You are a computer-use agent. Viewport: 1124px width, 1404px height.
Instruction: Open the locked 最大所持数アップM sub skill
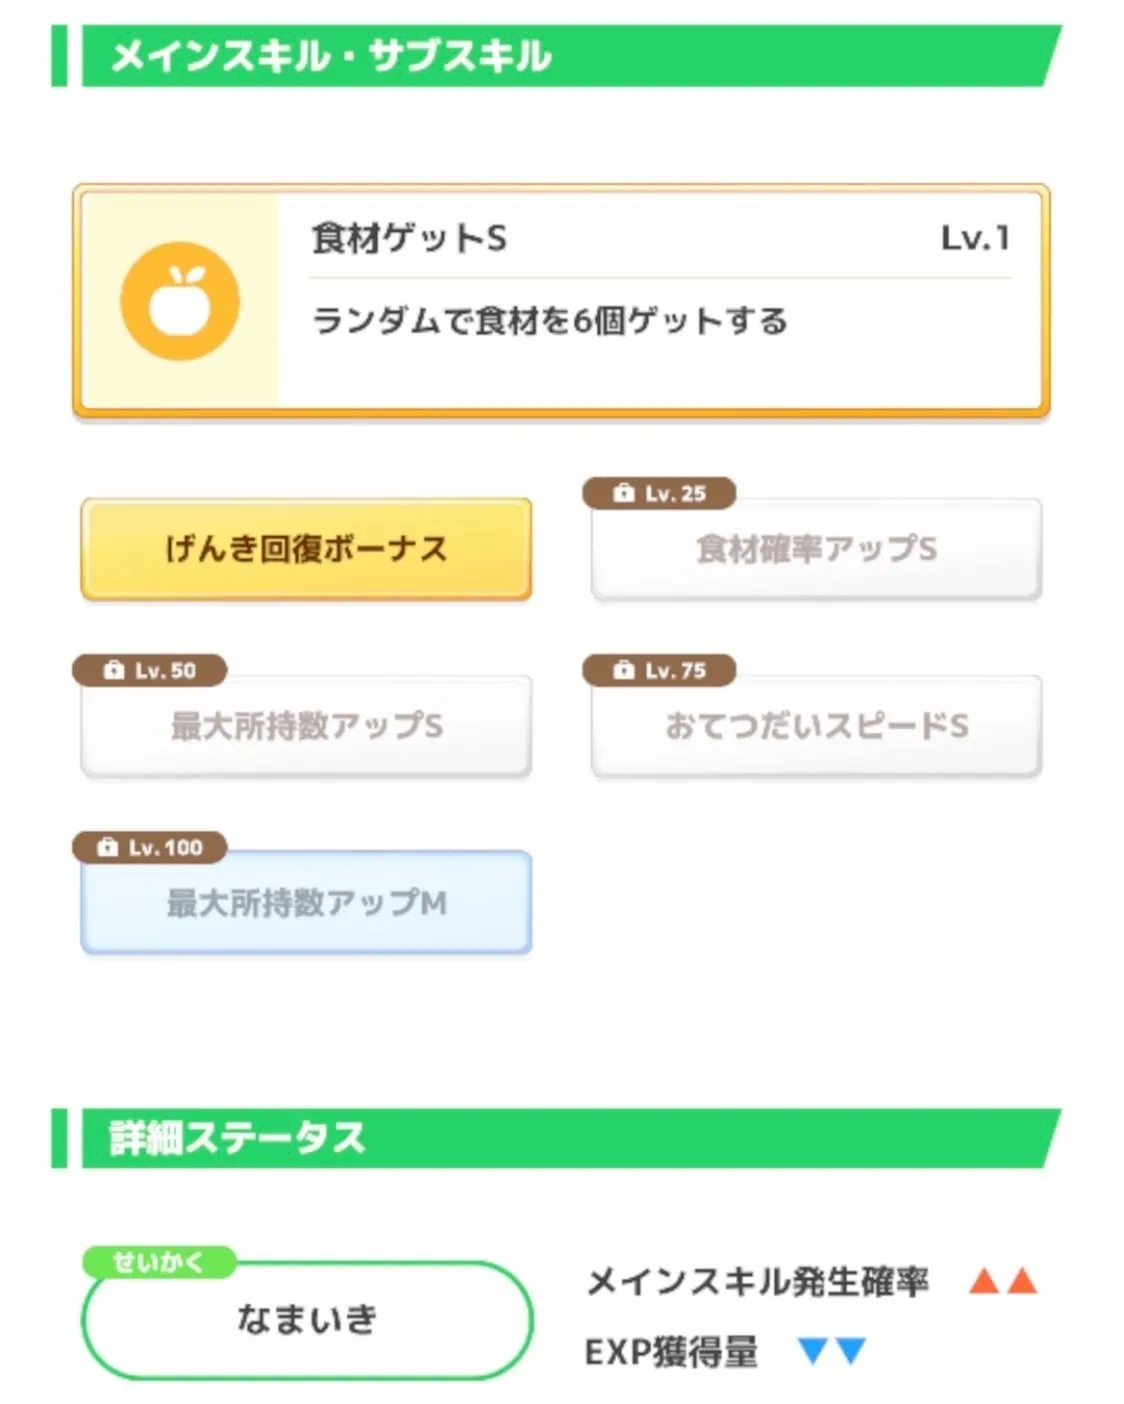[306, 903]
